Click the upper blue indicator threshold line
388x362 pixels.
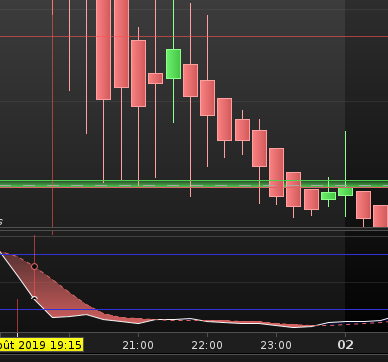coord(194,255)
